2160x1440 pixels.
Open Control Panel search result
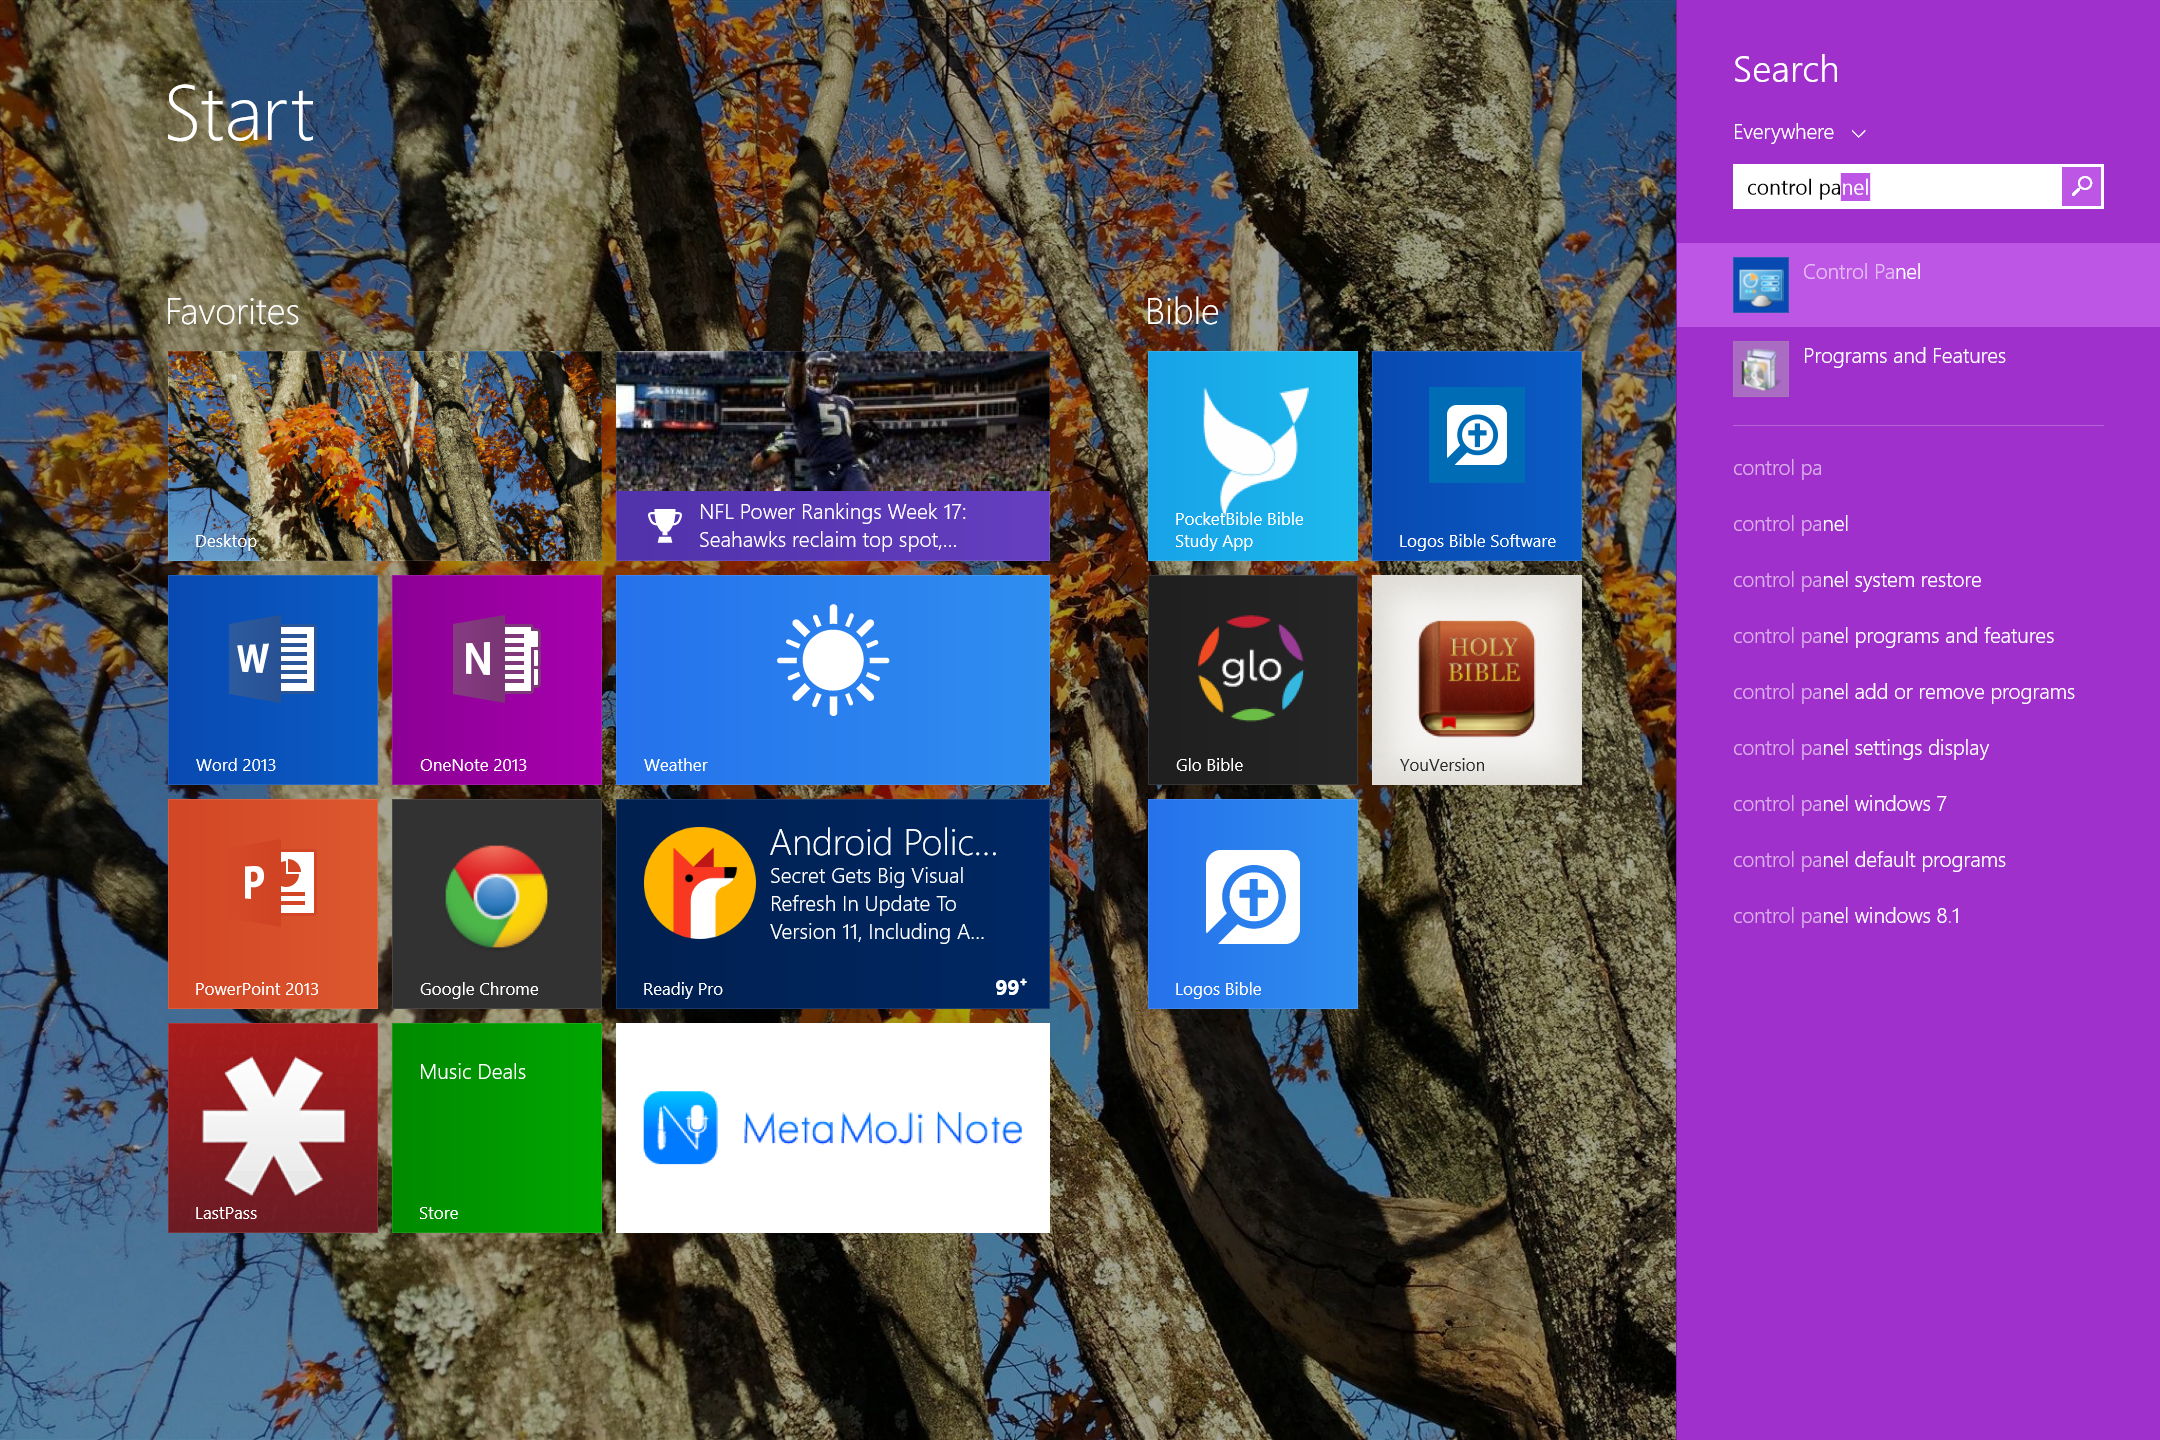(x=1918, y=285)
